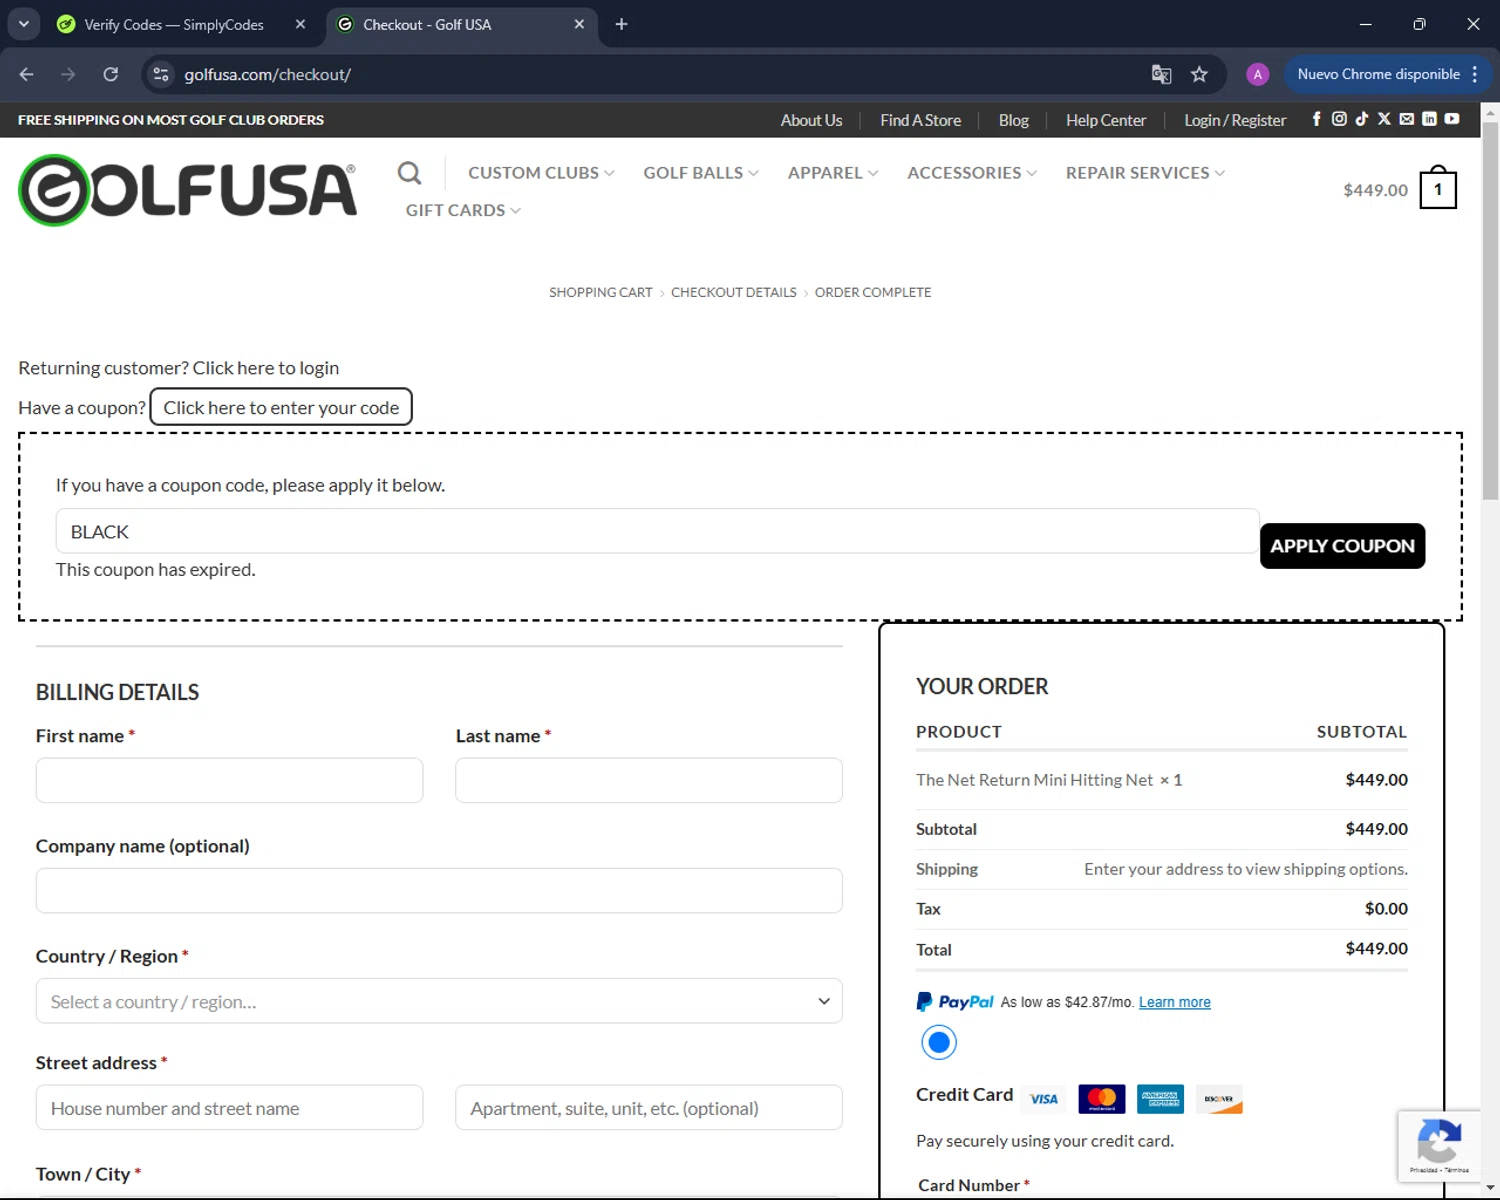Image resolution: width=1500 pixels, height=1200 pixels.
Task: Open Golf USA TikTok icon
Action: (x=1362, y=119)
